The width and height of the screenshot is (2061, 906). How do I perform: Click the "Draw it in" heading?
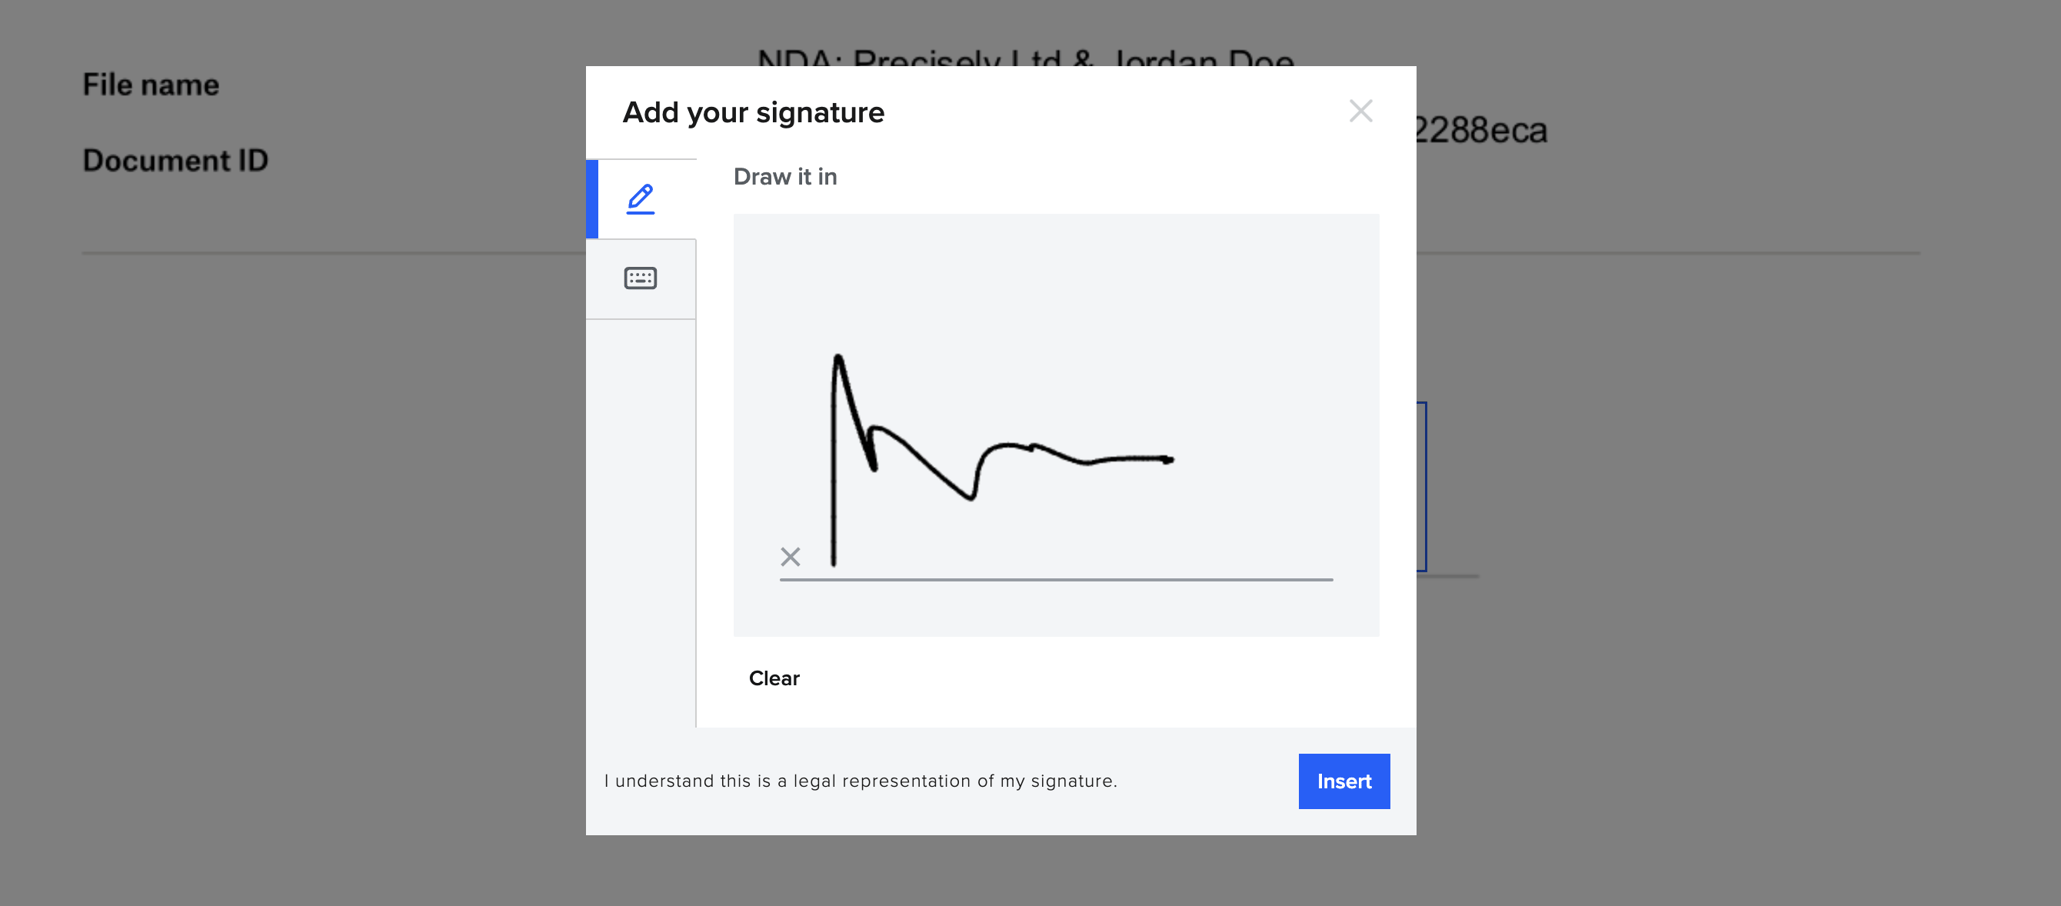point(785,177)
